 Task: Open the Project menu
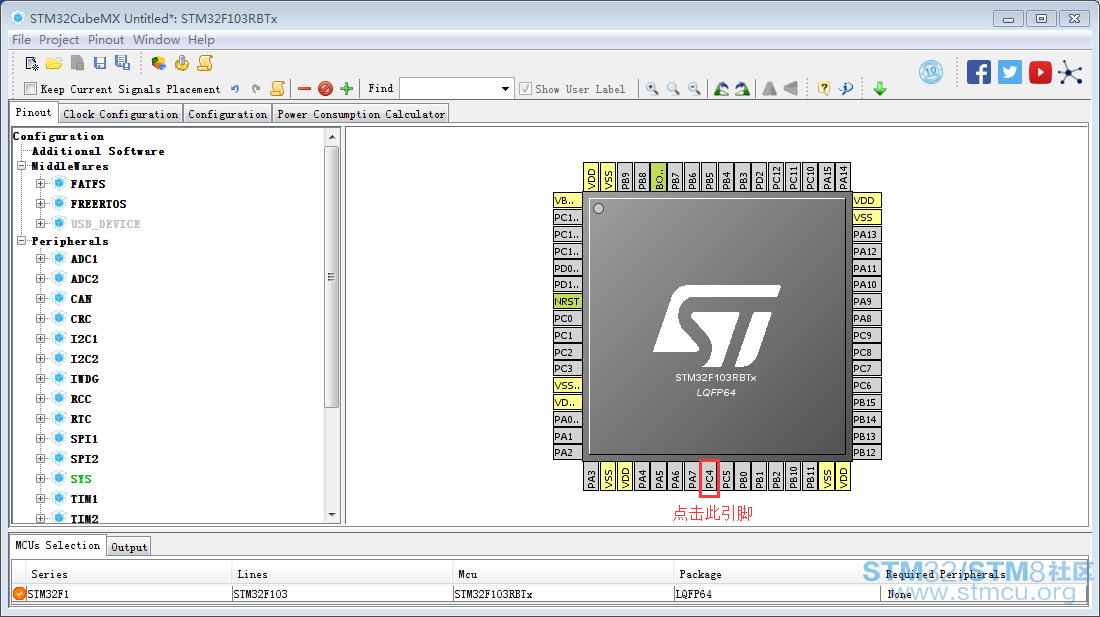pos(59,40)
